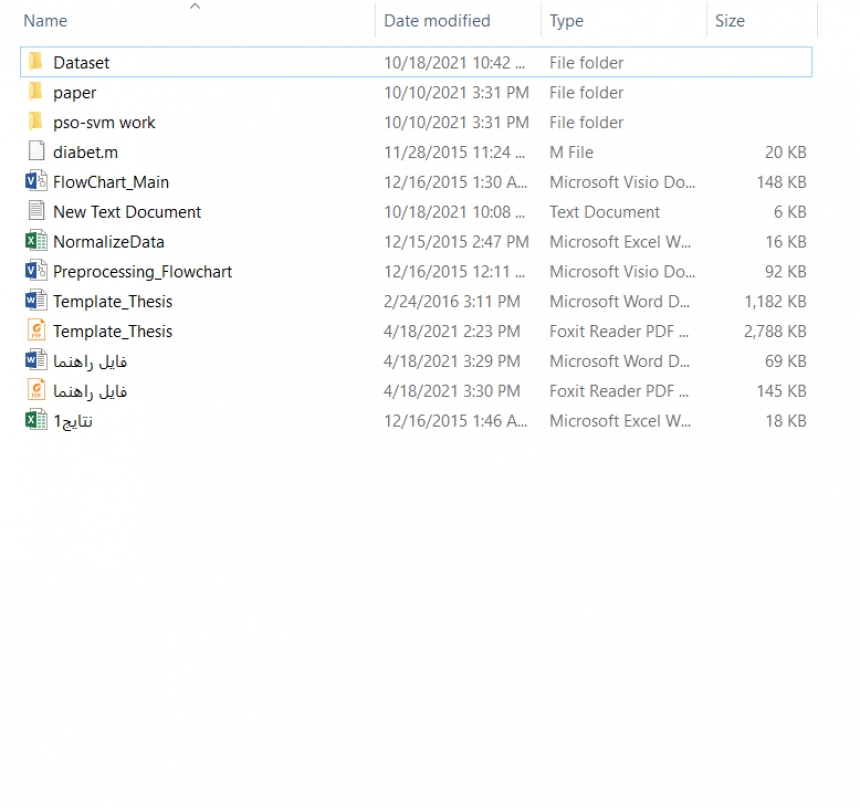Click the "69 KB" size cell
This screenshot has height=808, width=860.
click(785, 361)
